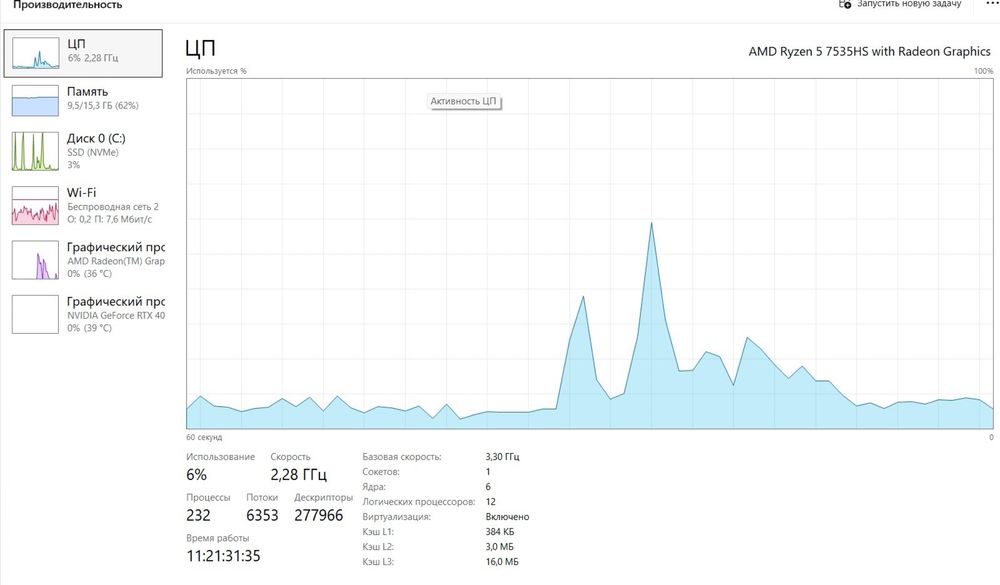The width and height of the screenshot is (1000, 585).
Task: Show the Wi-Fi network performance view
Action: pos(83,205)
